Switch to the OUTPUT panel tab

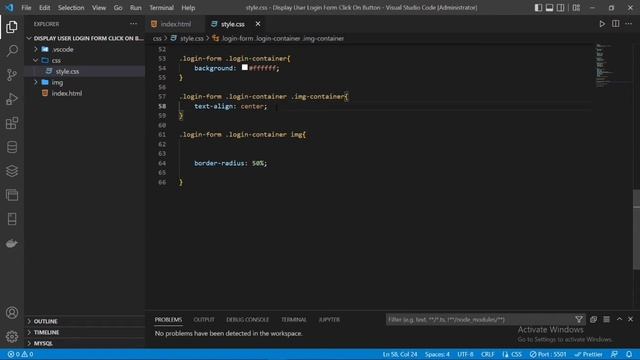204,320
